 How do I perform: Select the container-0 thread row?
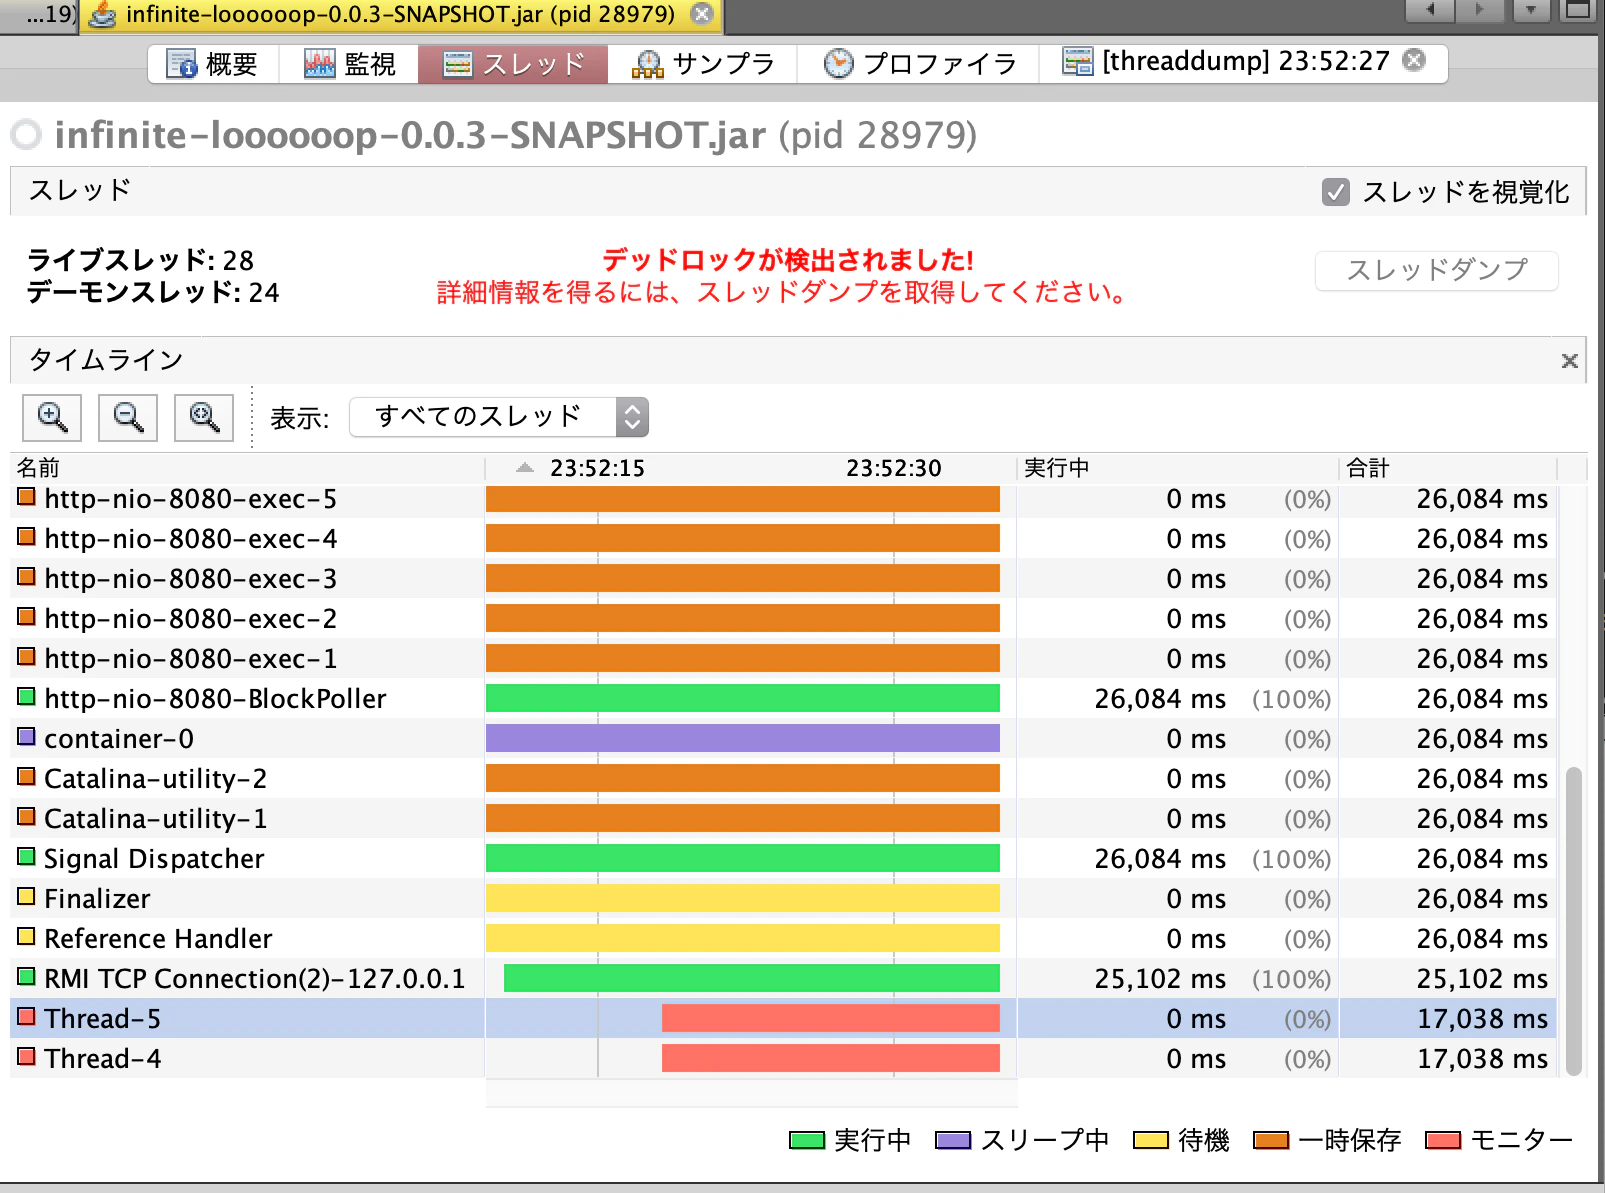(x=783, y=738)
